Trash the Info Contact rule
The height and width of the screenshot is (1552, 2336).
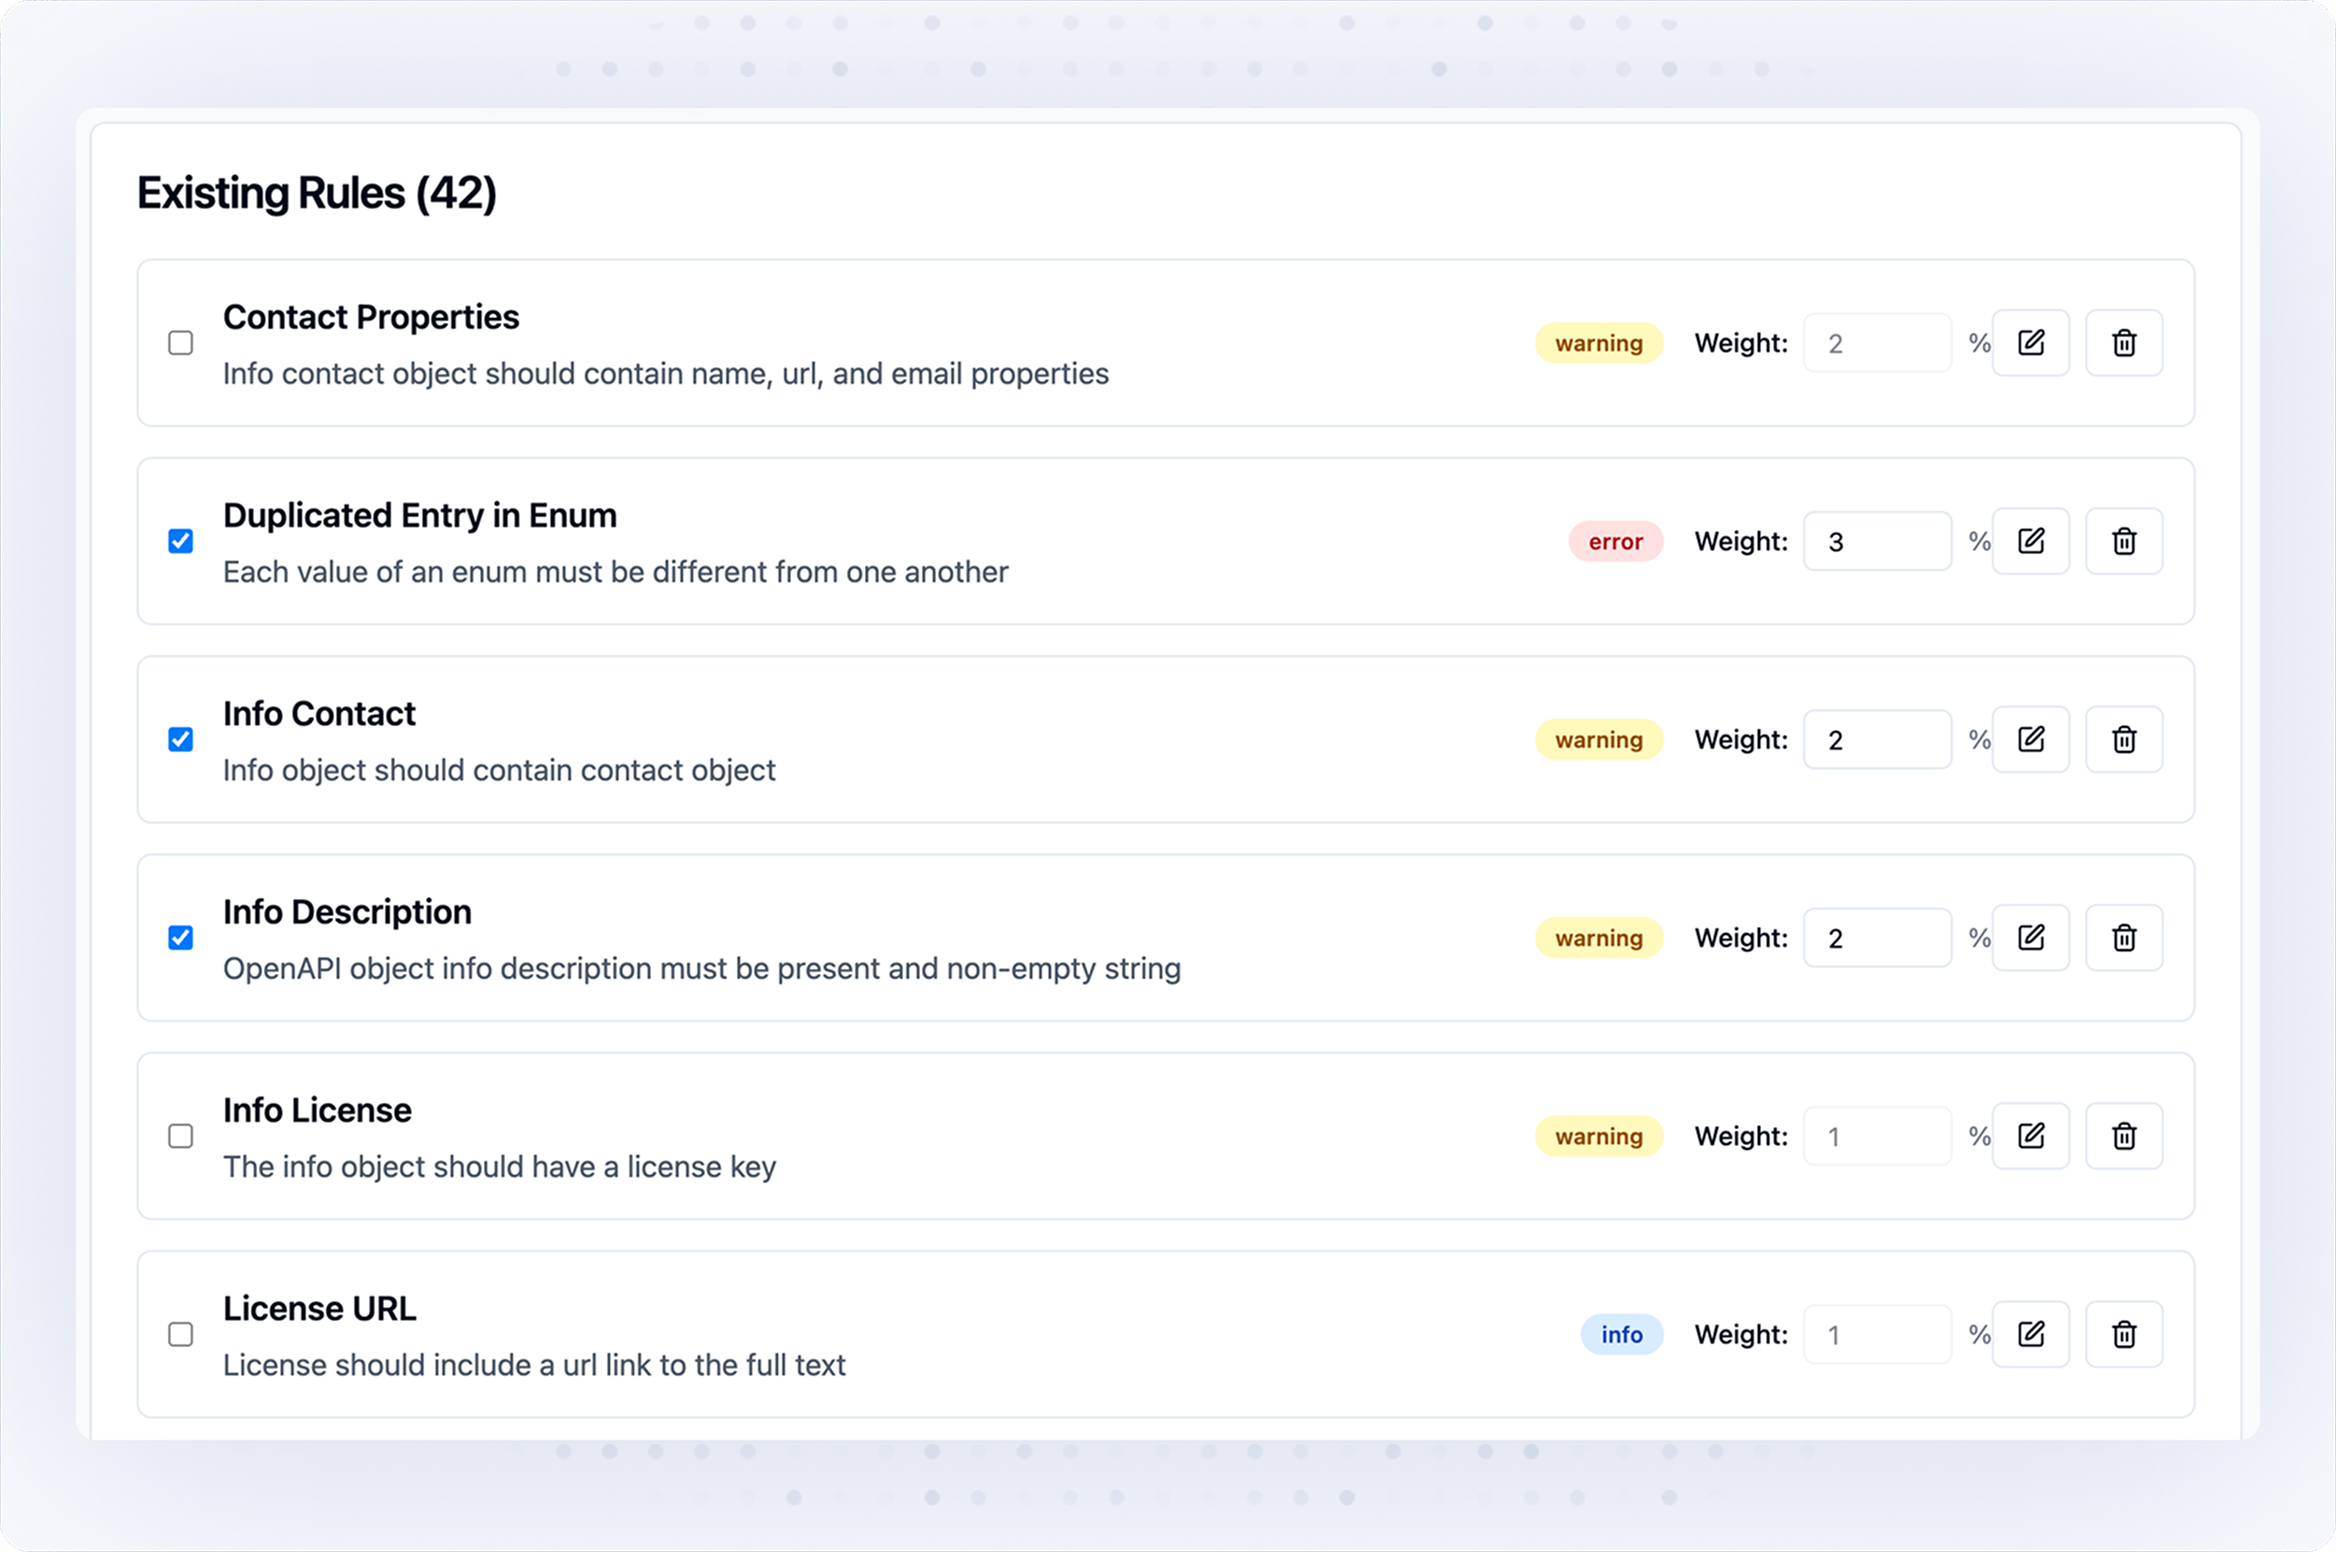[x=2124, y=739]
